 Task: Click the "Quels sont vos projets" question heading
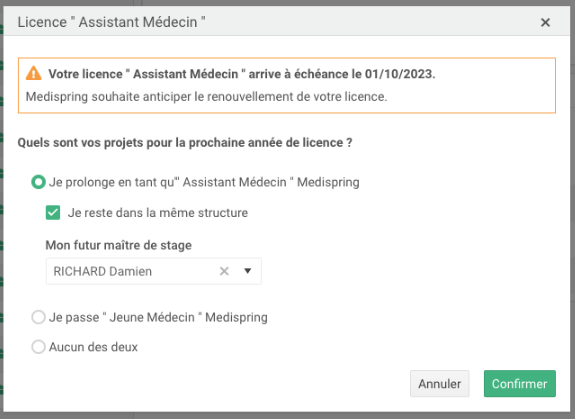[x=185, y=143]
